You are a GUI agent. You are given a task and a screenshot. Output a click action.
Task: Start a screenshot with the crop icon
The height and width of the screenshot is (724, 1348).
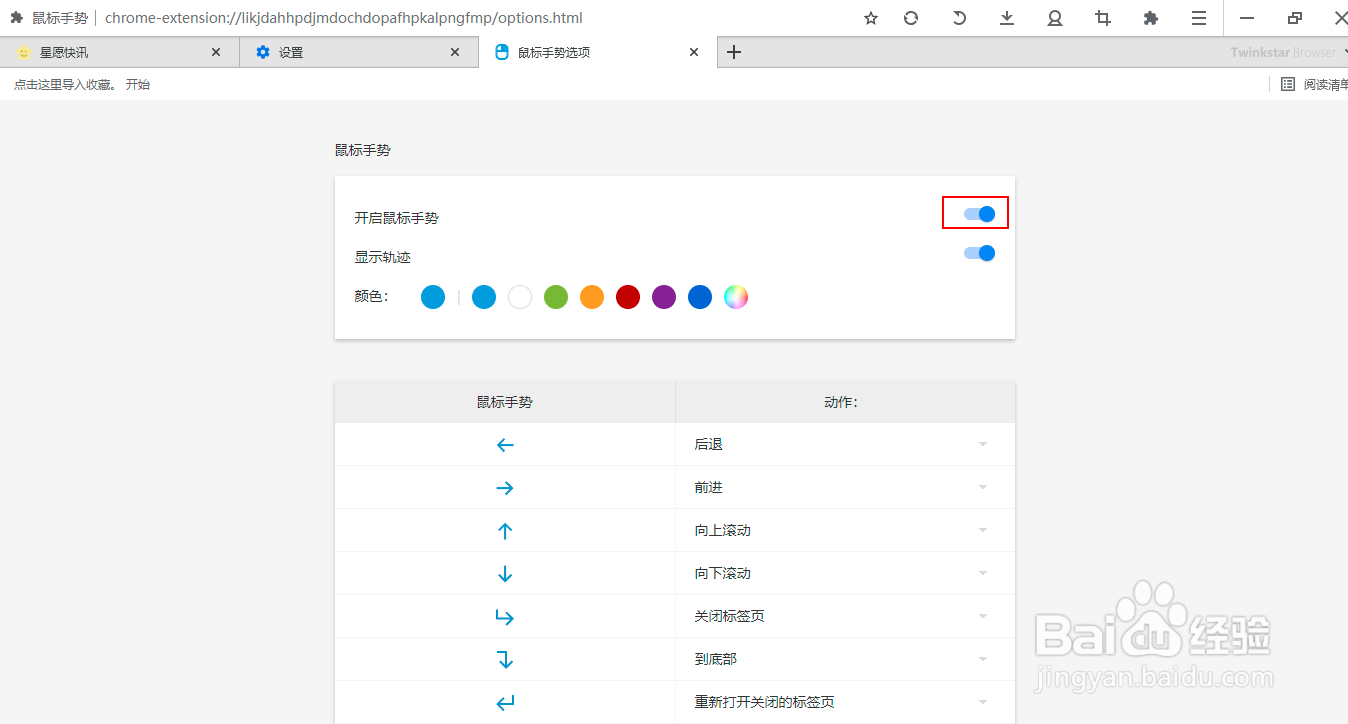point(1102,18)
